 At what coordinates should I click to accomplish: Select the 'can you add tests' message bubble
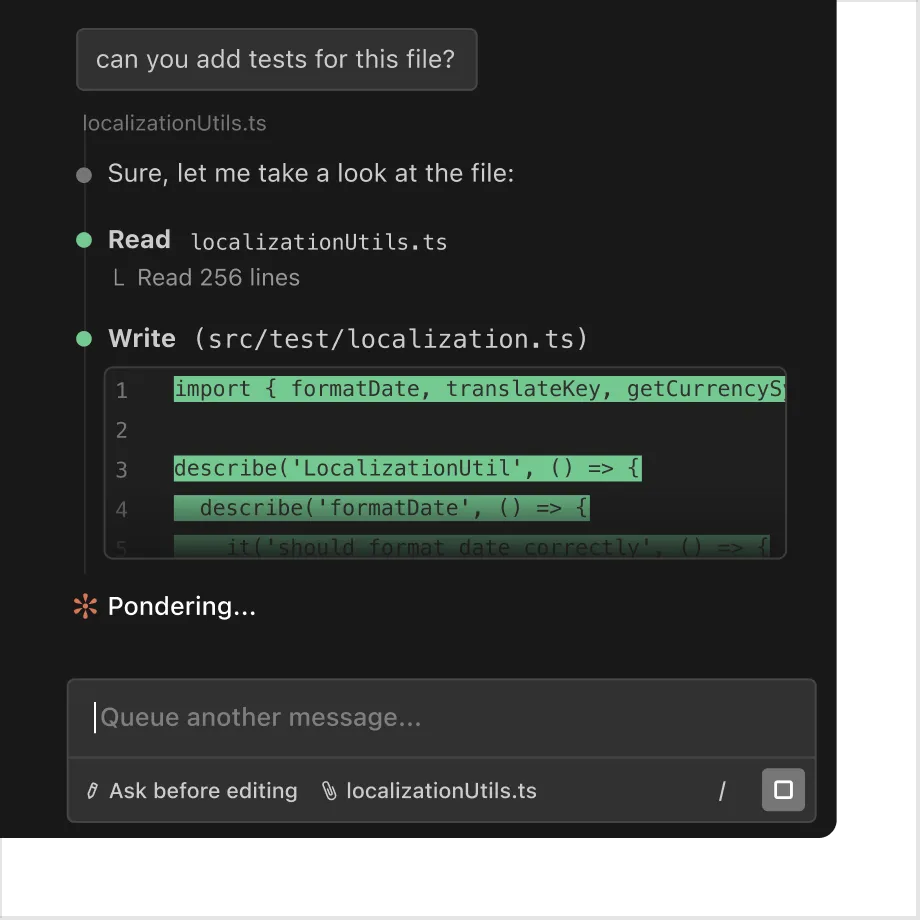(x=276, y=59)
